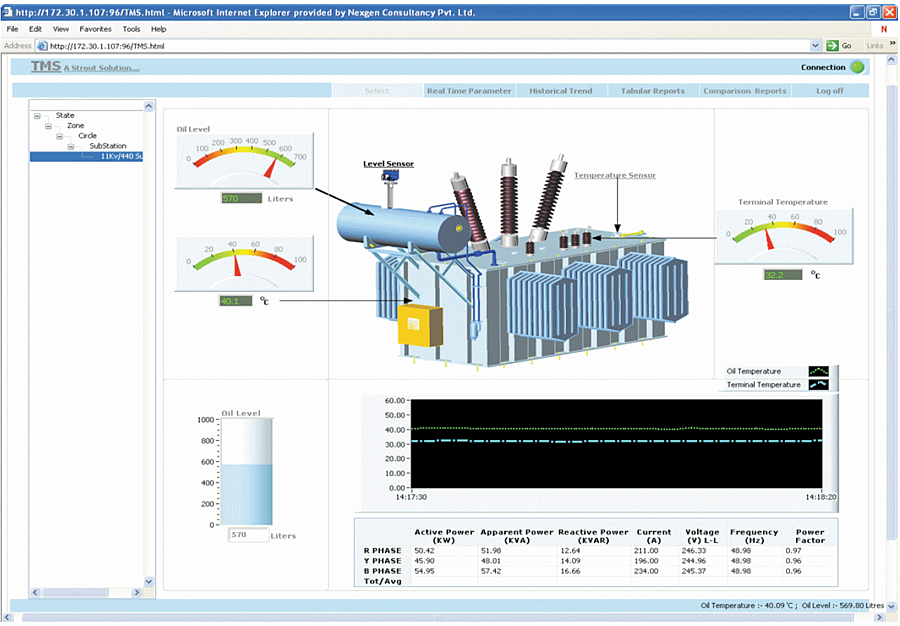
Task: Click the Log off link
Action: (x=829, y=91)
